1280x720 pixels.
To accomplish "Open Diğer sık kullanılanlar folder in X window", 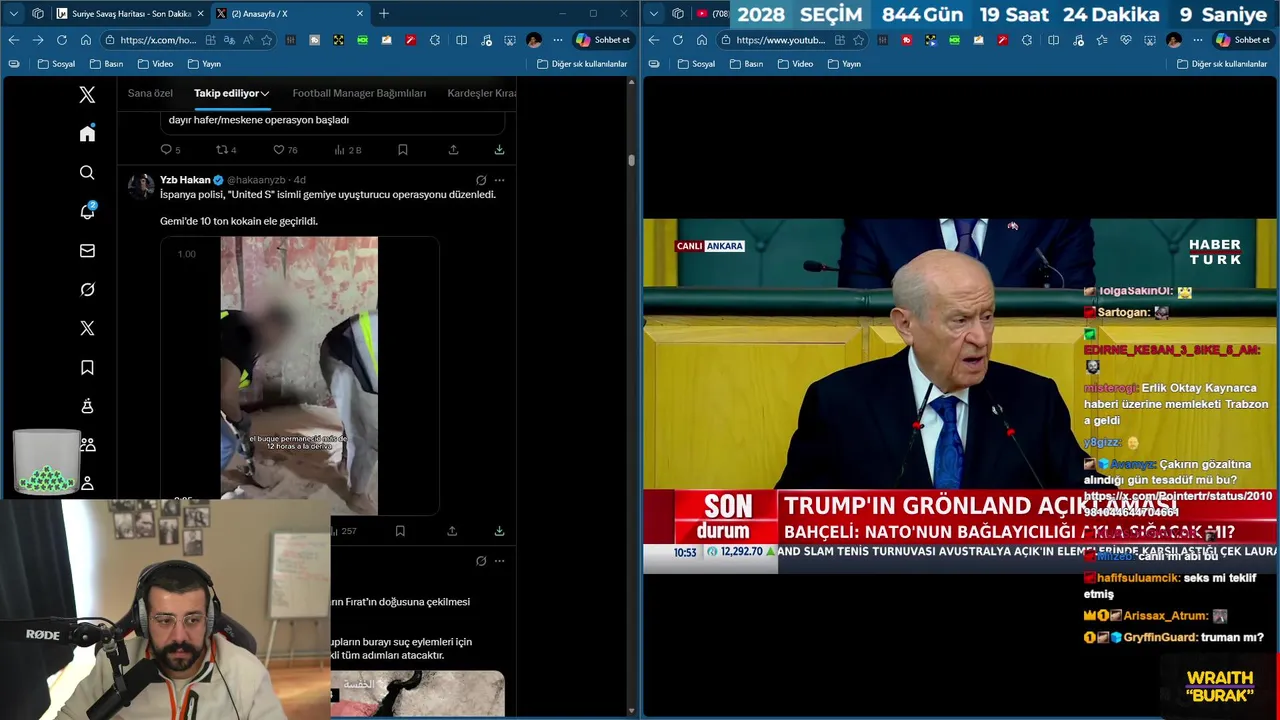I will (582, 64).
